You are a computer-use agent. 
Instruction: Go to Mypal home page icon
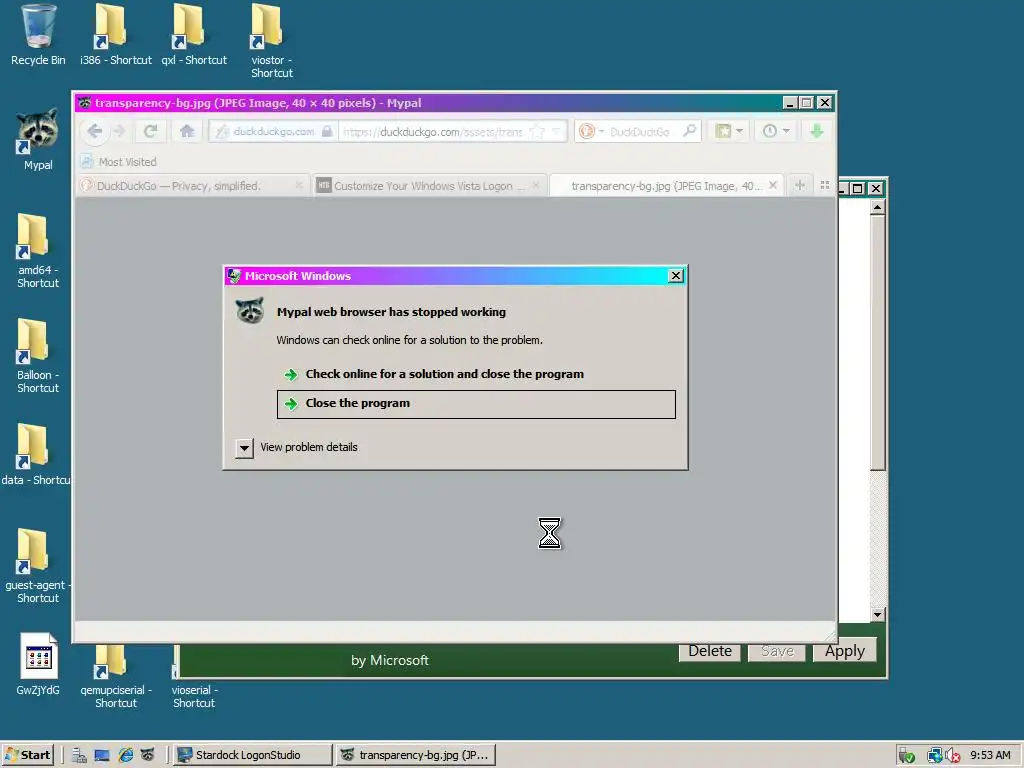pos(187,131)
